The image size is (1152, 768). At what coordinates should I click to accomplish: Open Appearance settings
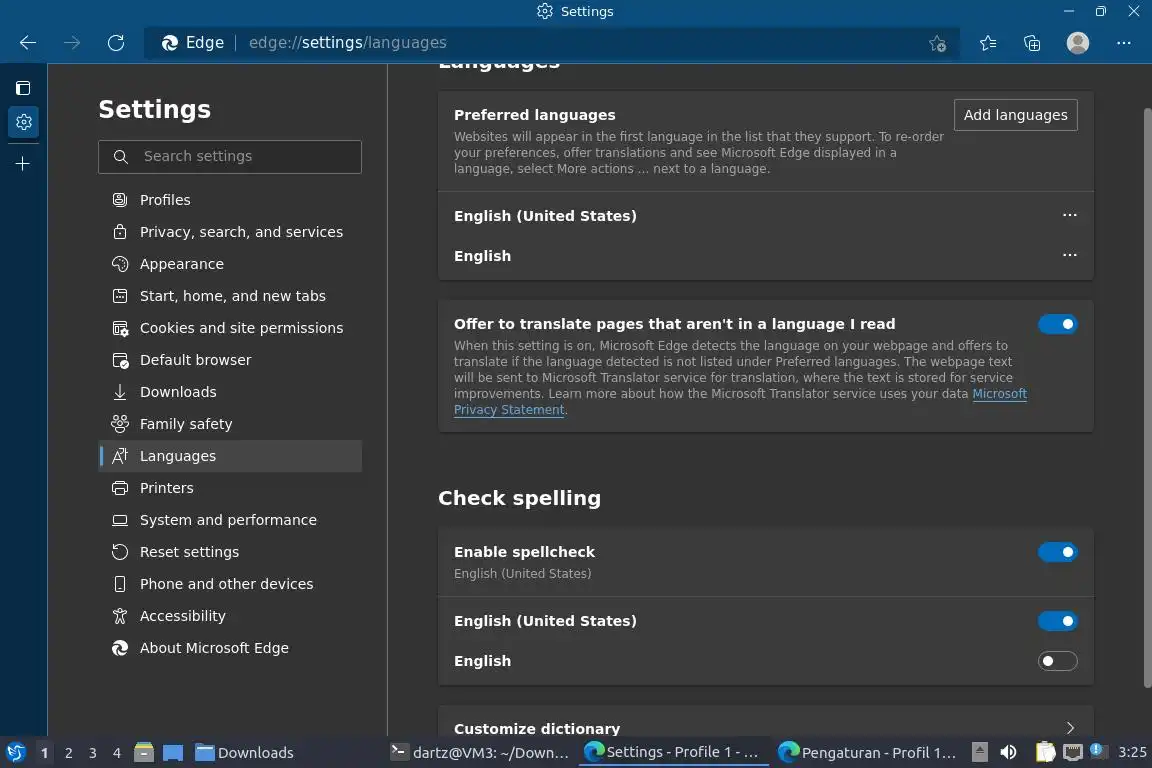[x=230, y=264]
